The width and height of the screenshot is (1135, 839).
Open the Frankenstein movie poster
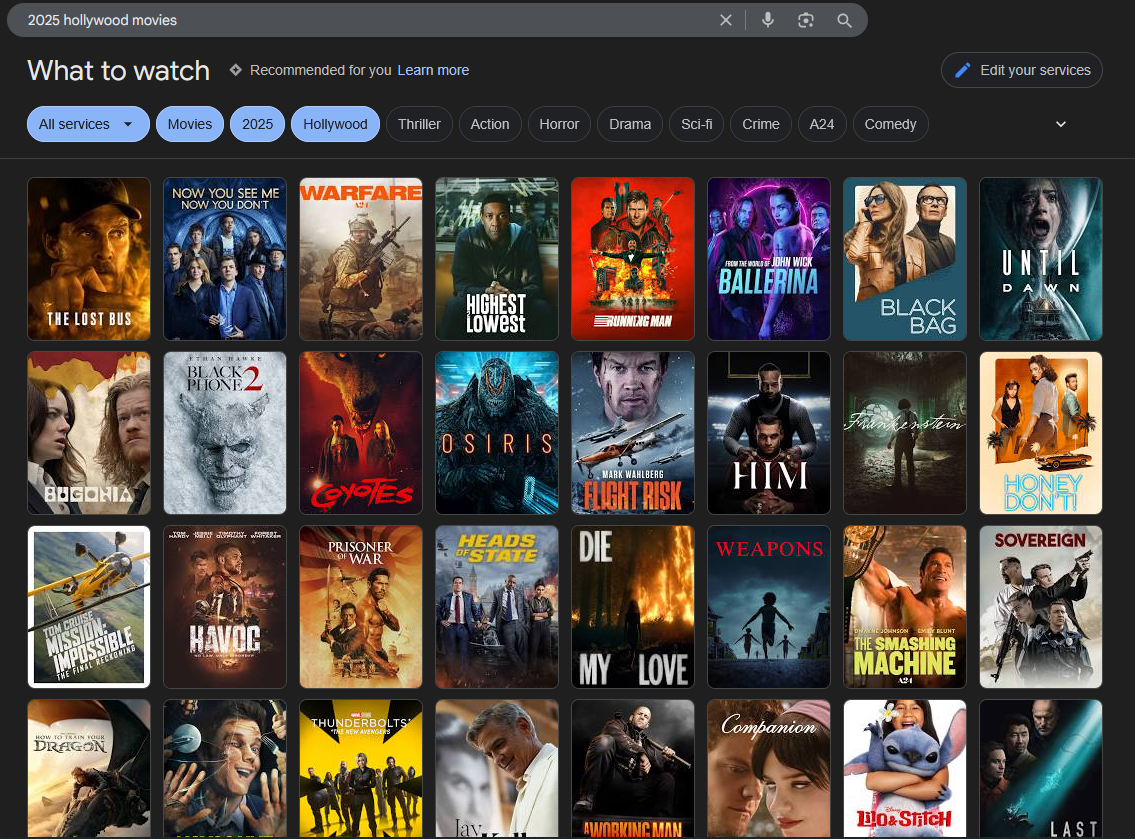905,433
